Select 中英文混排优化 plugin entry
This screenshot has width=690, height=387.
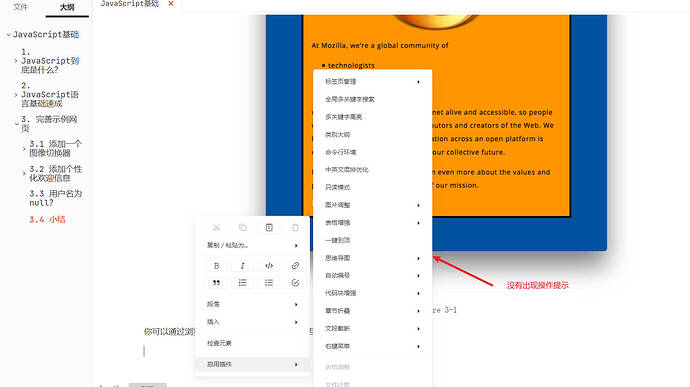point(372,170)
